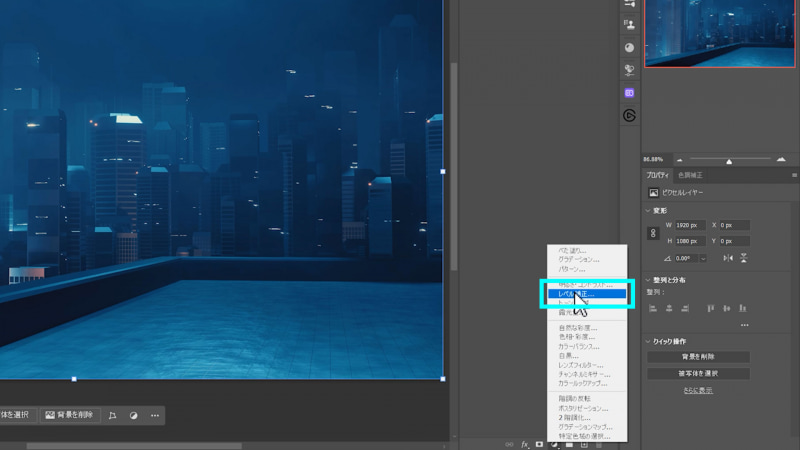Open the fx layer style button
800x450 pixels.
tap(524, 445)
